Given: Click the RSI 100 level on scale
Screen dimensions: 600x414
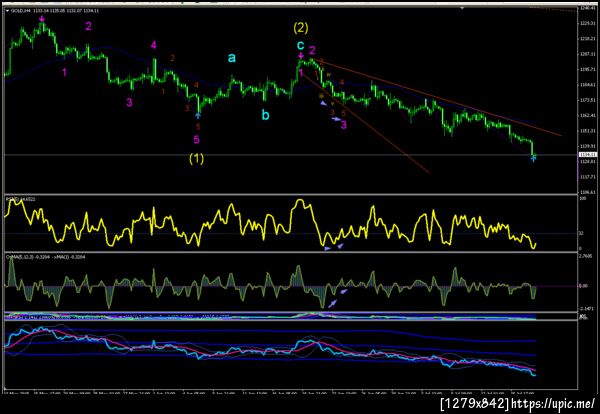Looking at the screenshot, I should tap(583, 199).
